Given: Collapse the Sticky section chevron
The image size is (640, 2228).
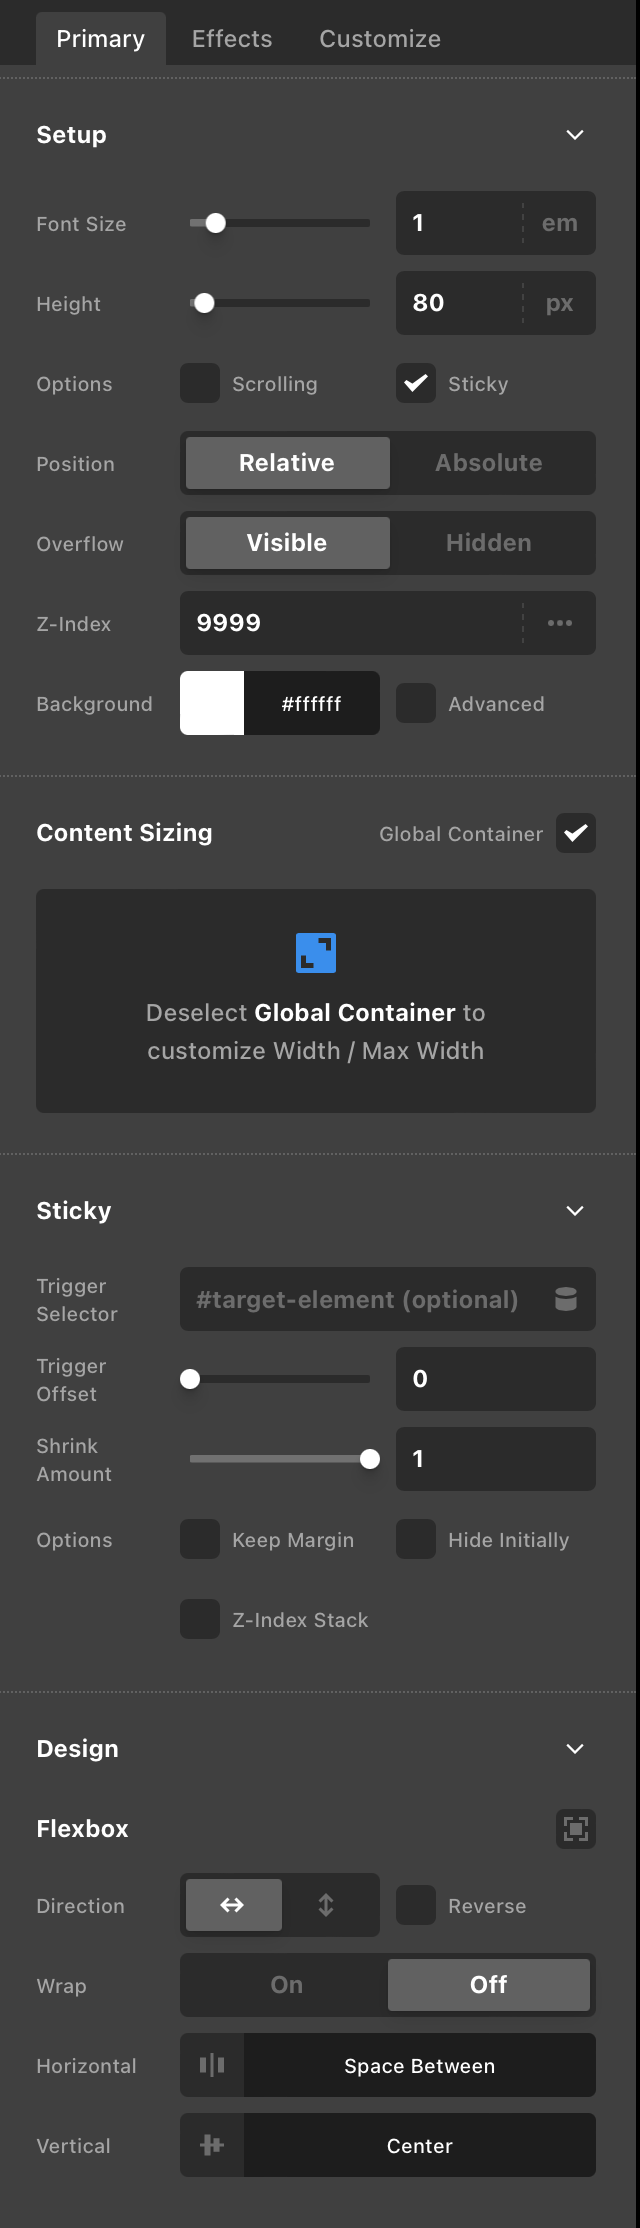Looking at the screenshot, I should tap(575, 1211).
